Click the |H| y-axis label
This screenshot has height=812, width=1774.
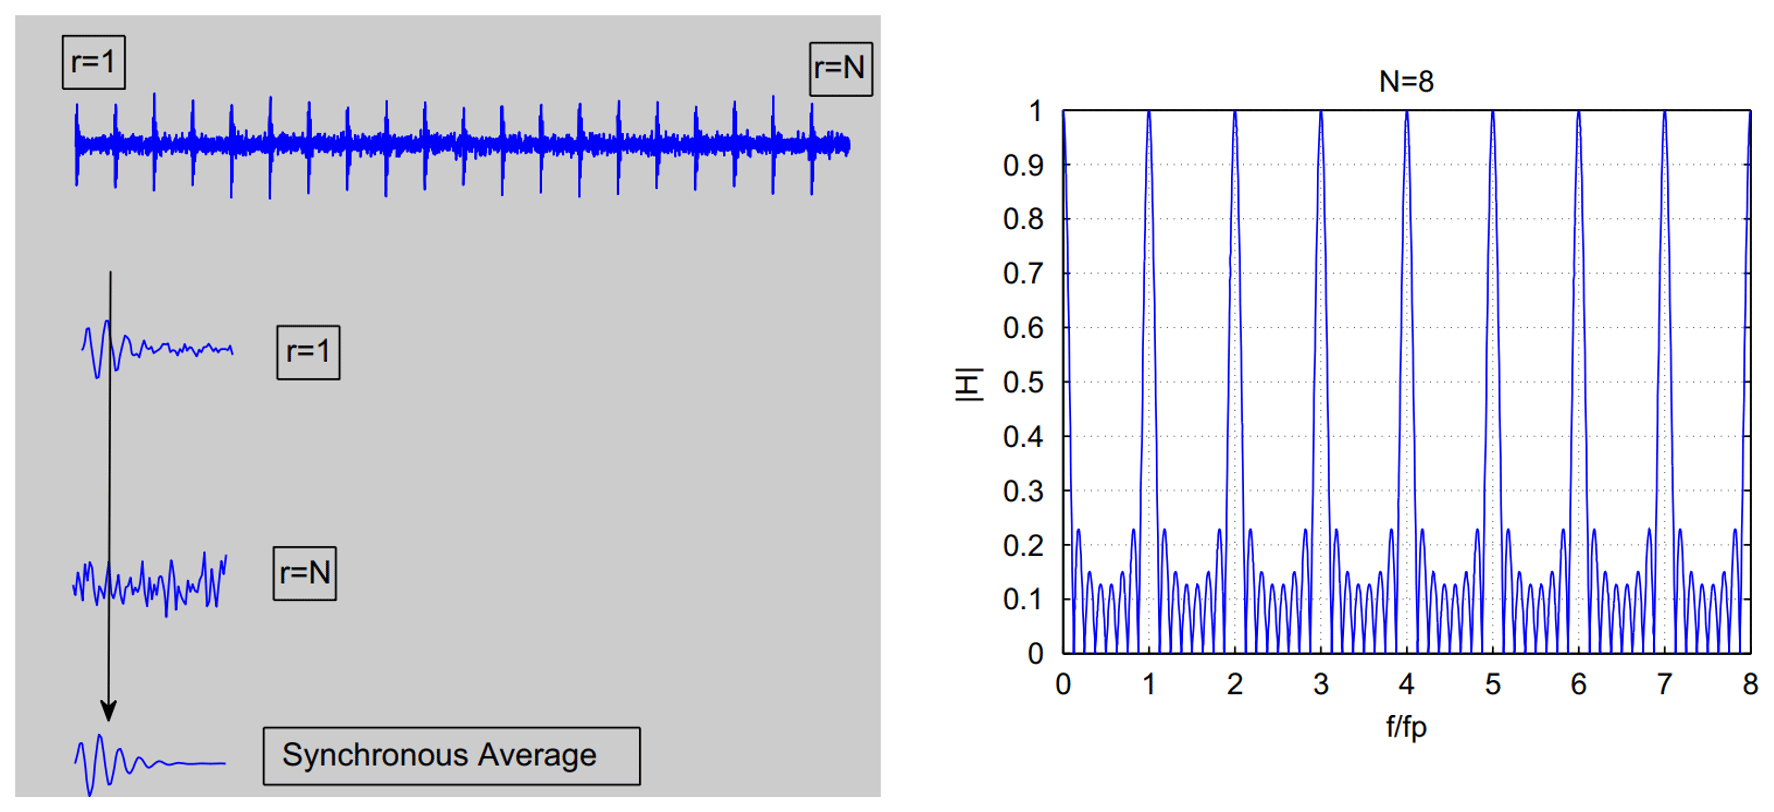968,384
